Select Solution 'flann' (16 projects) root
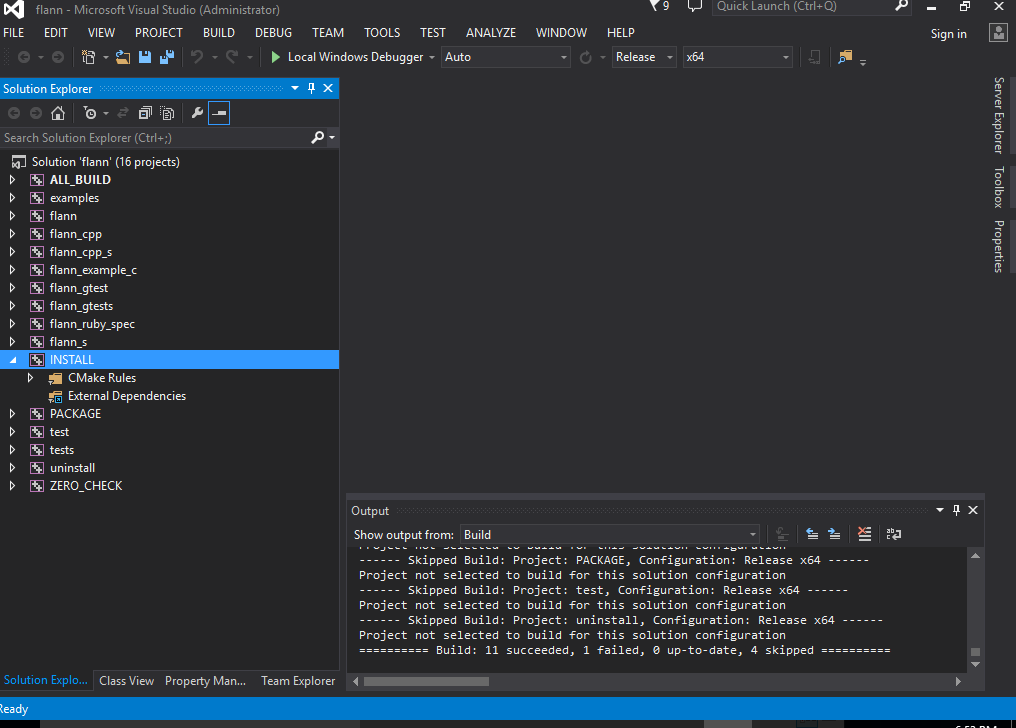This screenshot has width=1016, height=728. click(x=106, y=162)
